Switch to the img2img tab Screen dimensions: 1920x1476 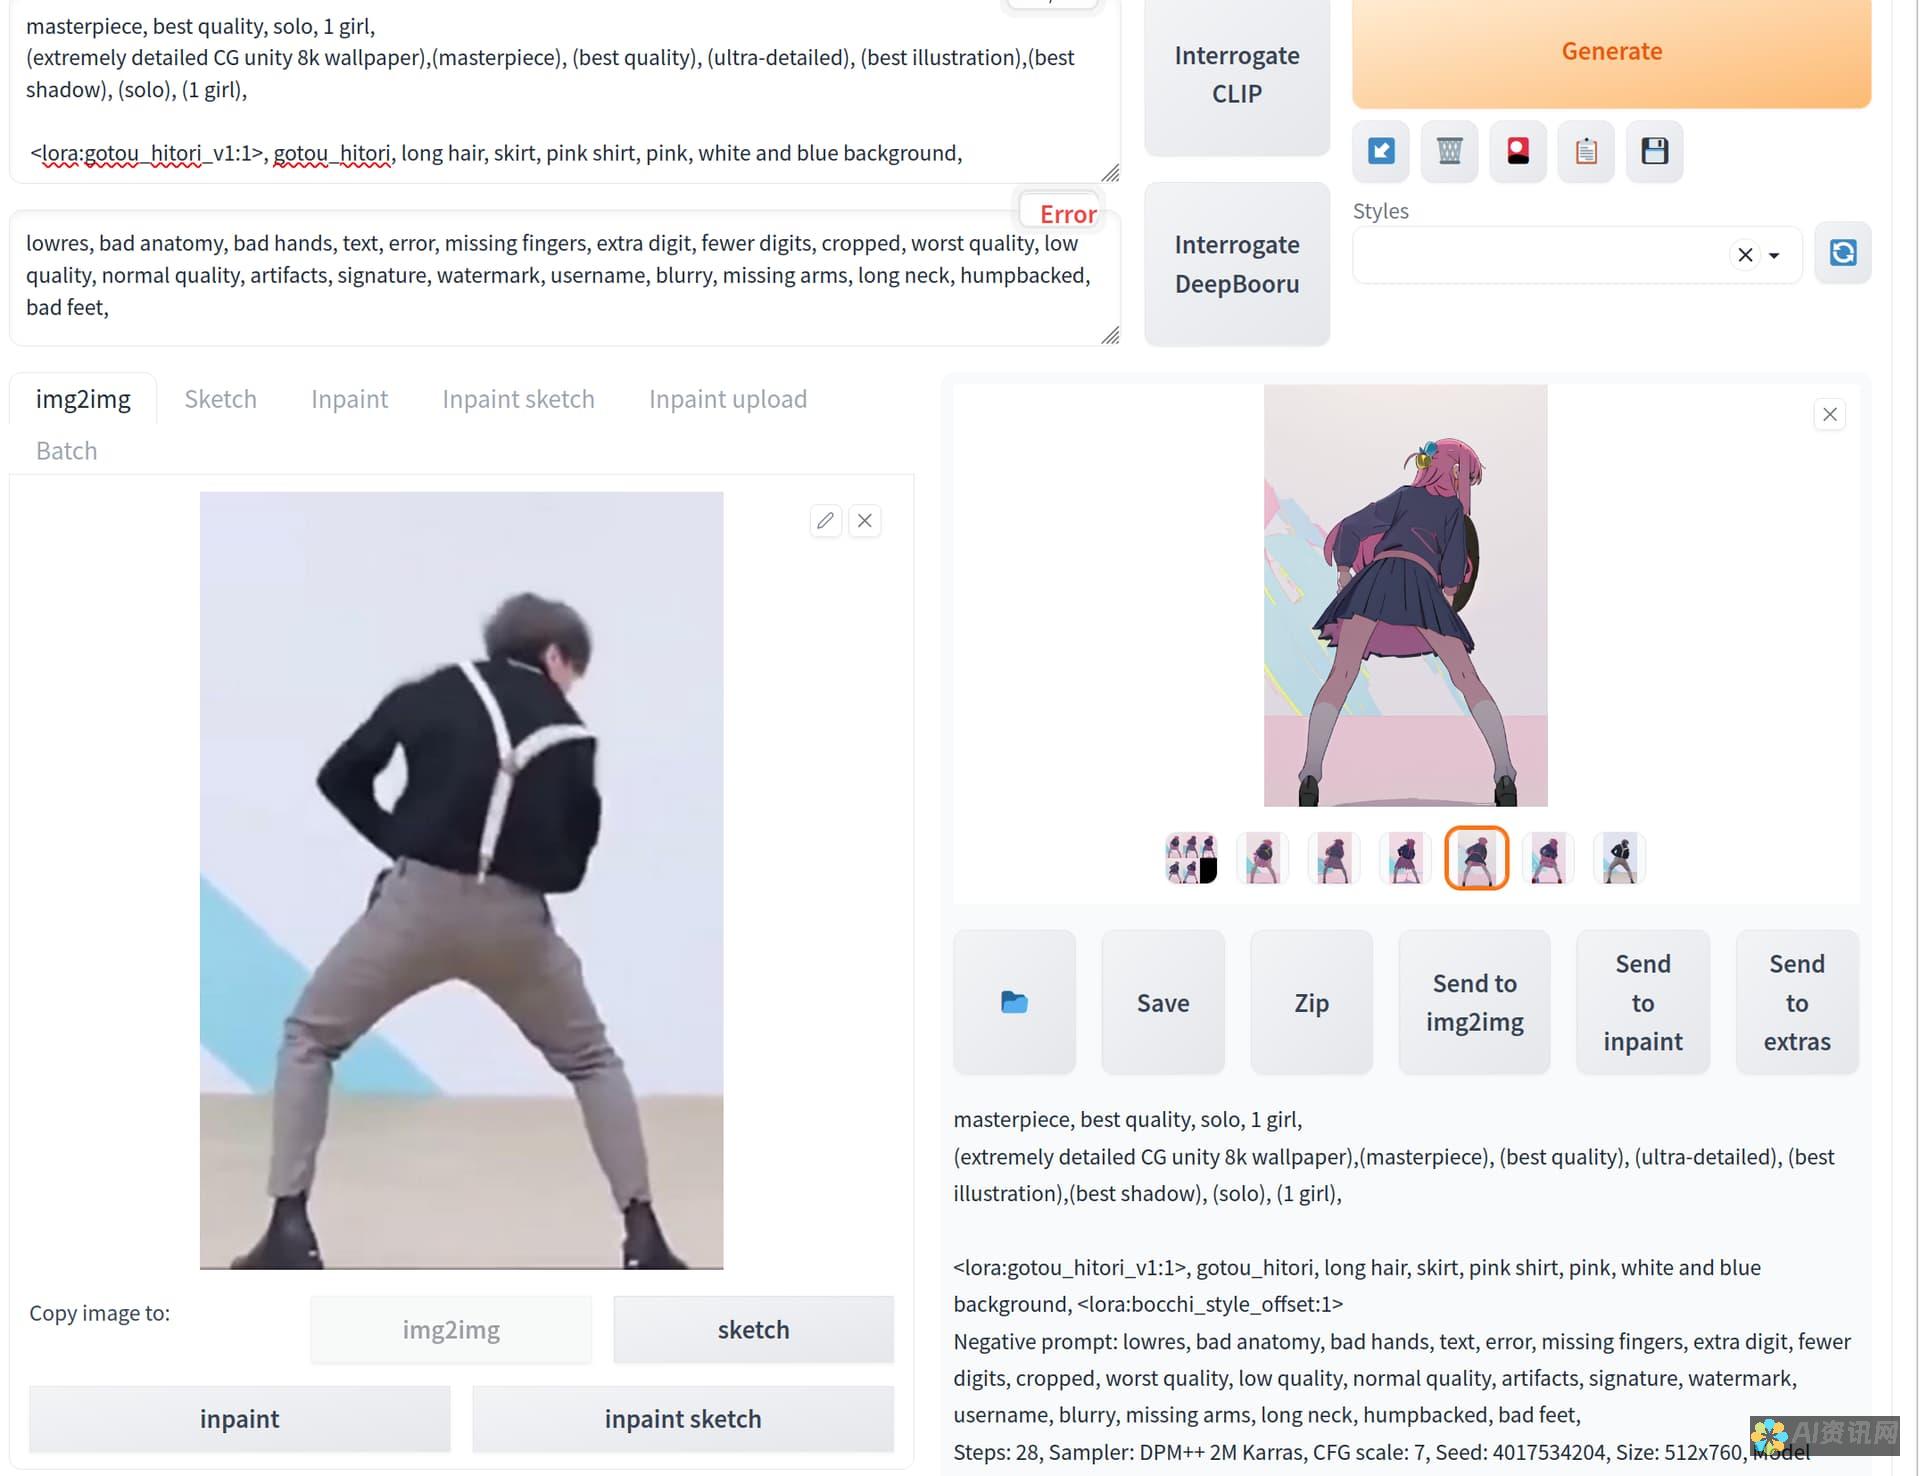click(82, 398)
